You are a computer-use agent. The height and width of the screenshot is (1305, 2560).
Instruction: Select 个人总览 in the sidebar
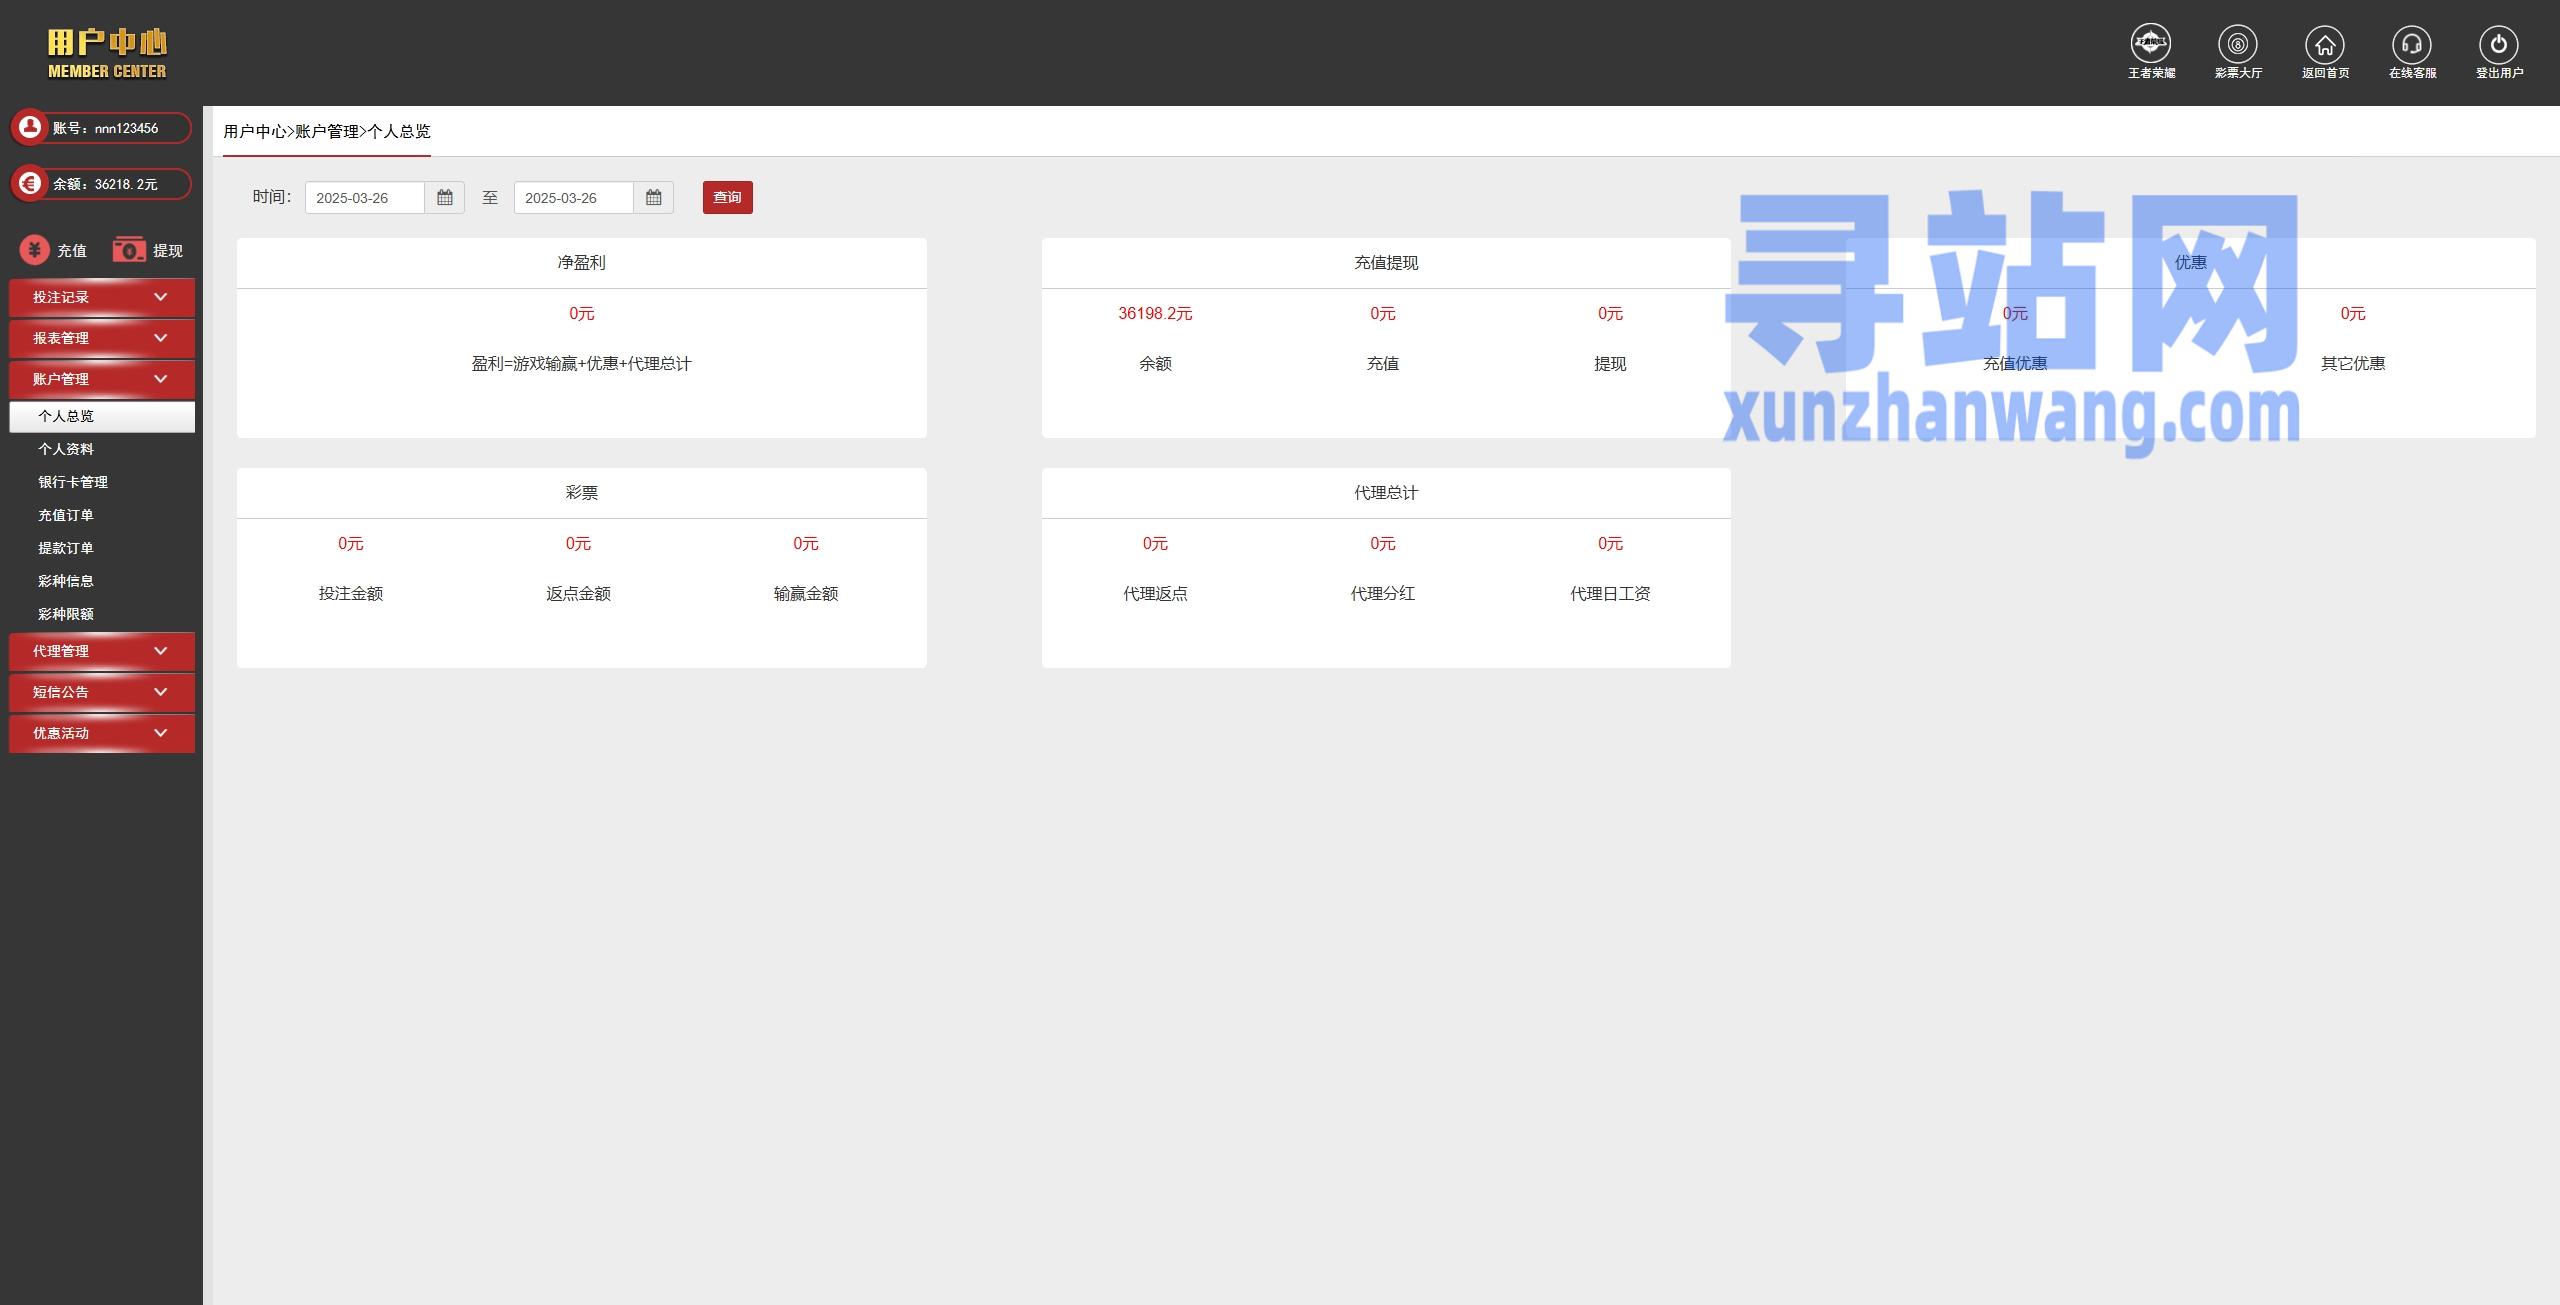point(102,416)
